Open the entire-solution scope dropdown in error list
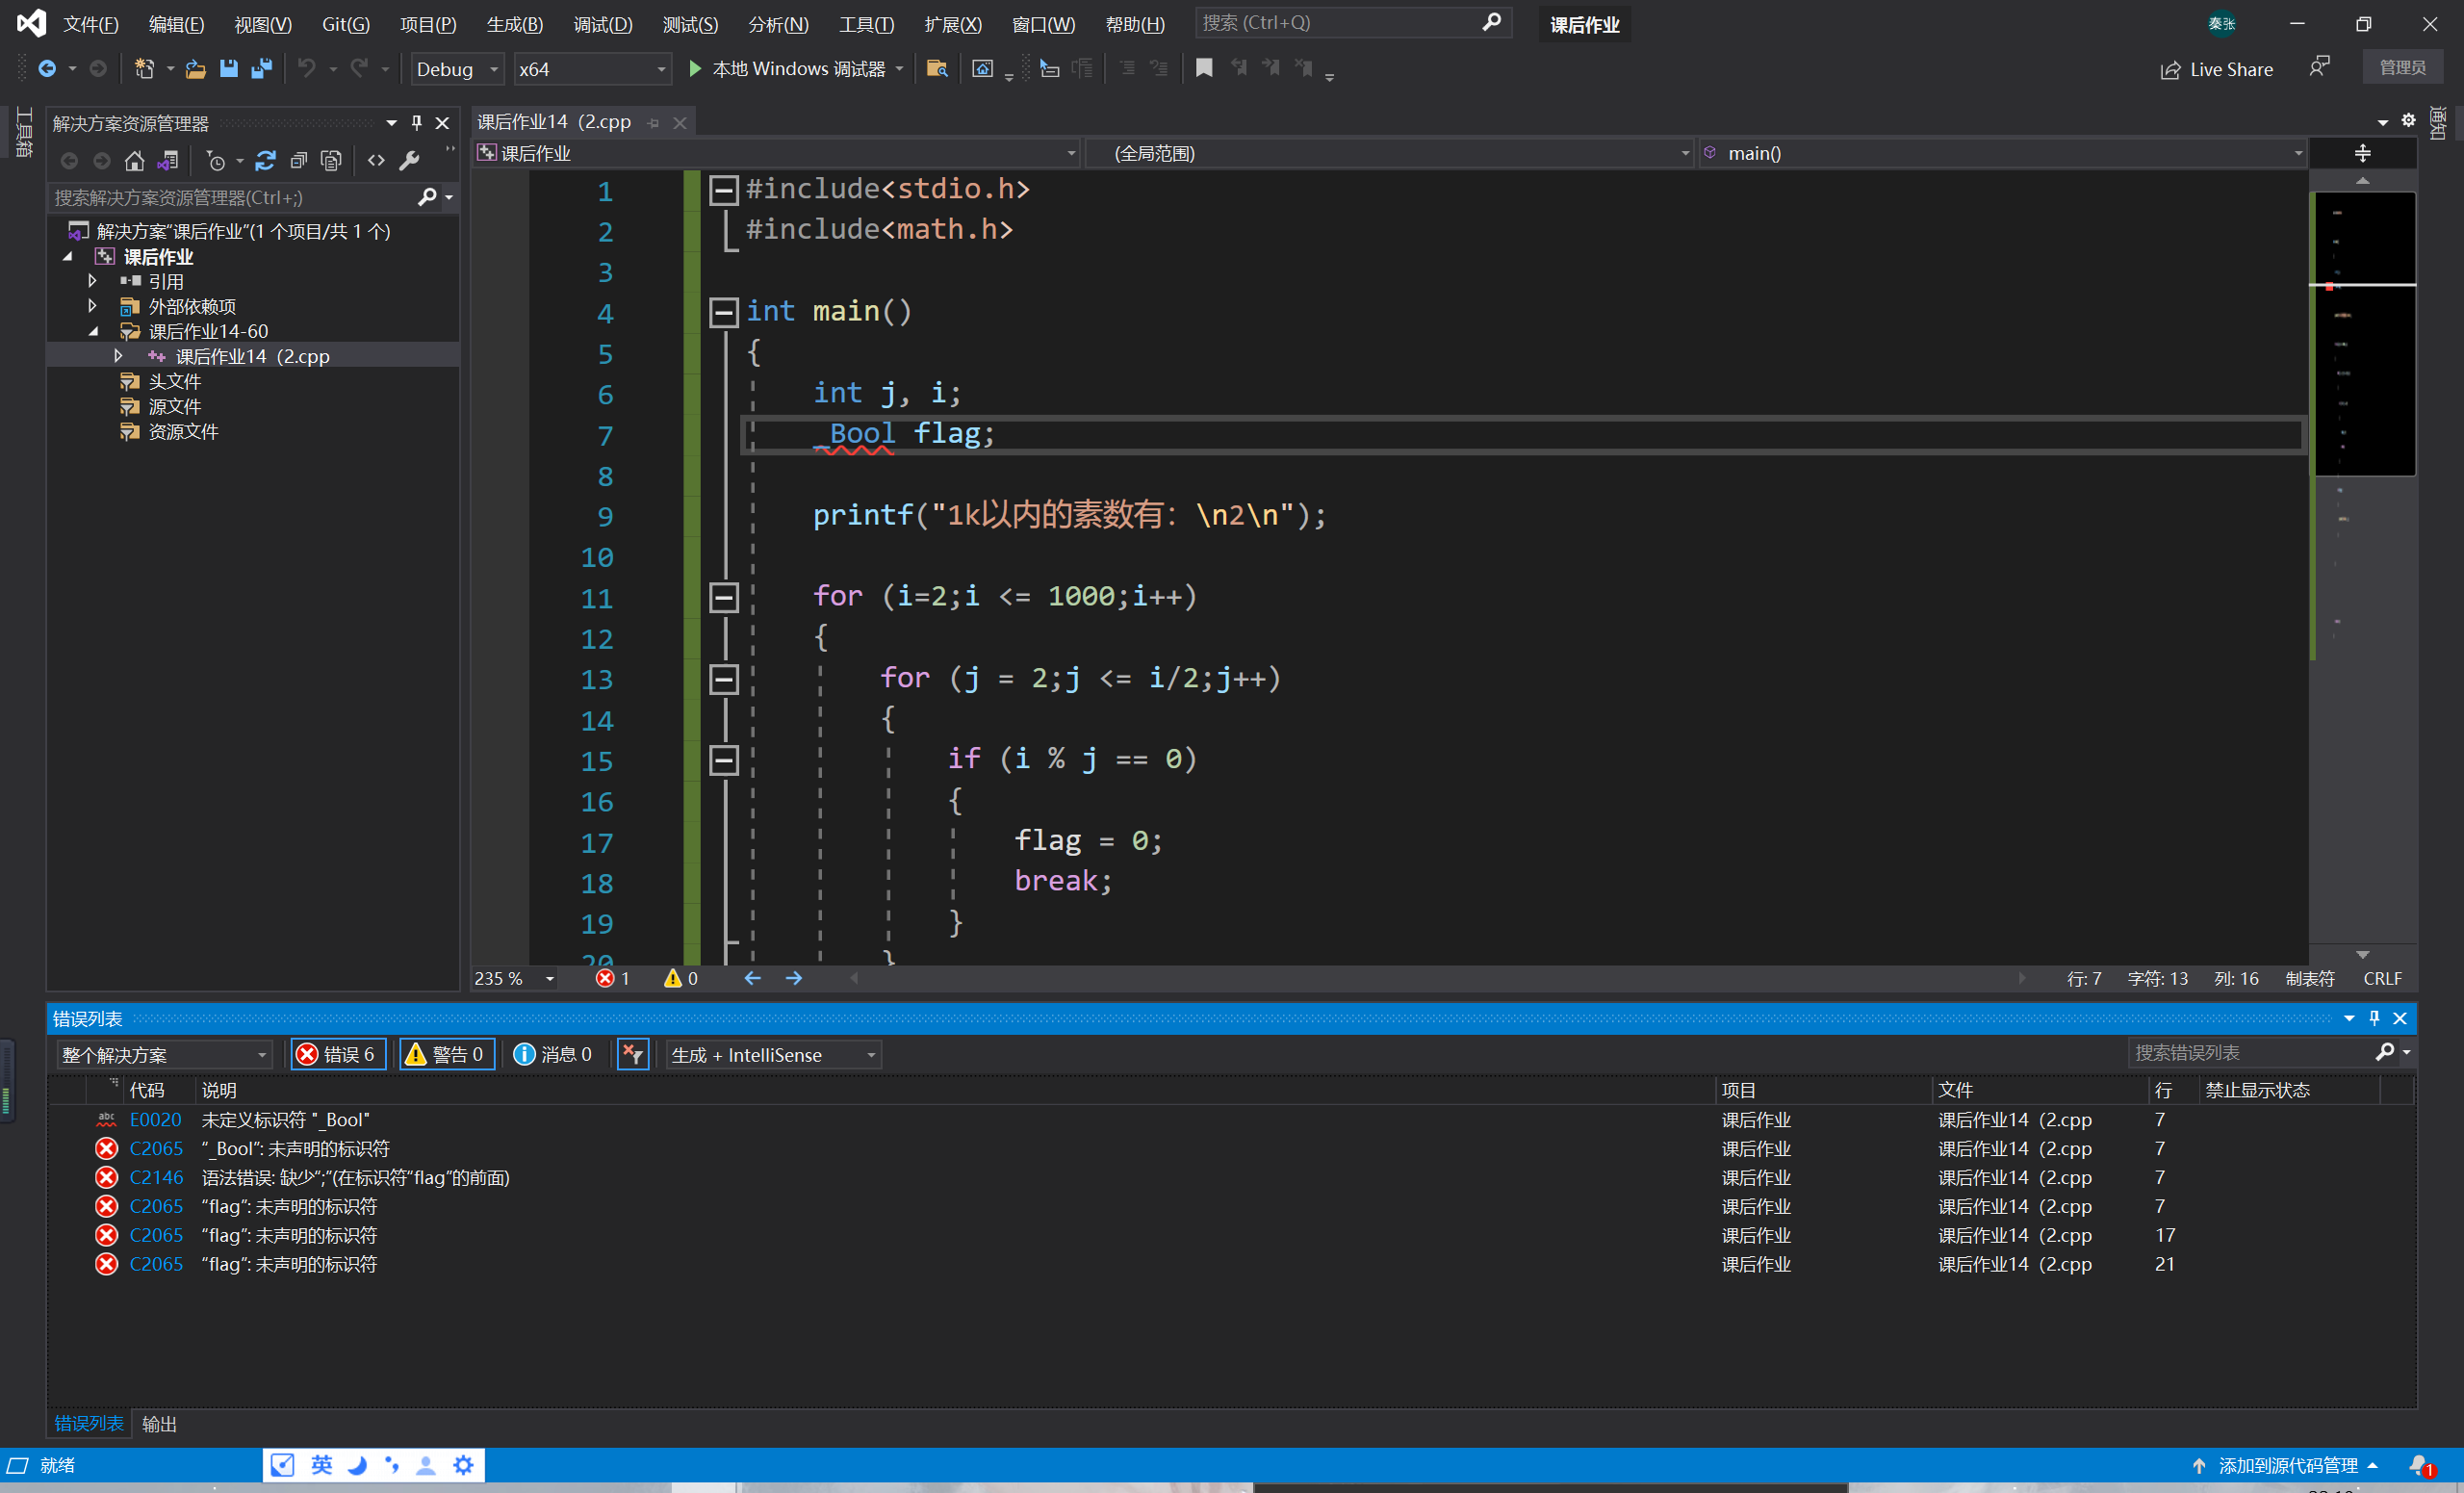Viewport: 2464px width, 1493px height. click(x=164, y=1054)
